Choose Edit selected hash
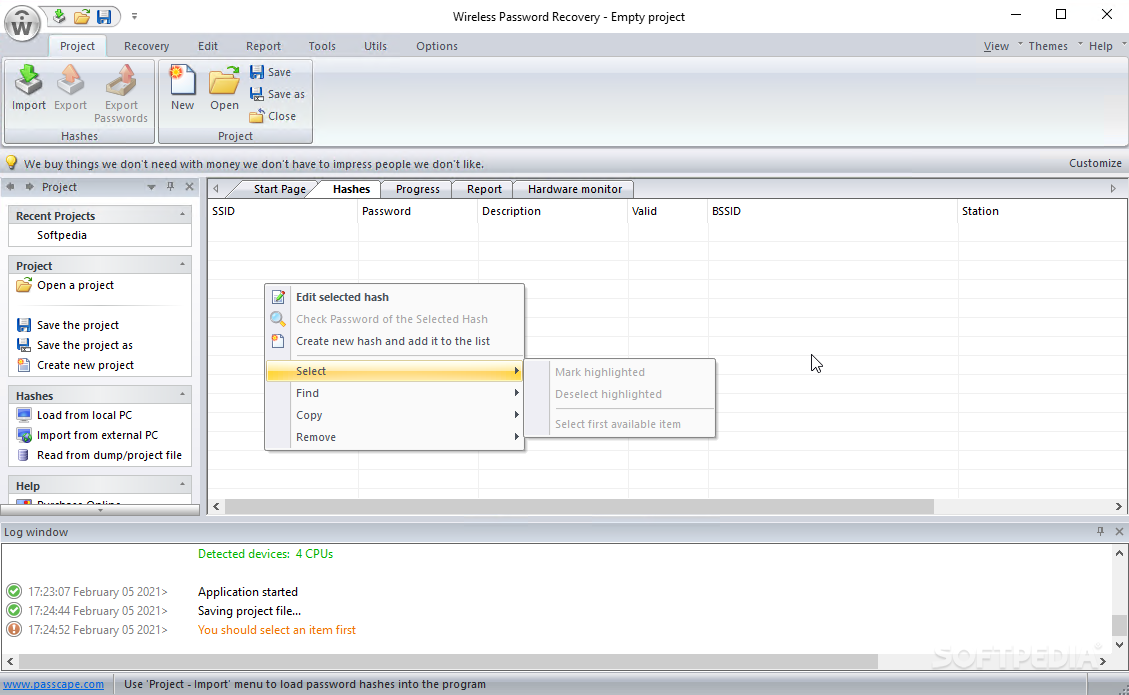The height and width of the screenshot is (695, 1129). [x=395, y=297]
